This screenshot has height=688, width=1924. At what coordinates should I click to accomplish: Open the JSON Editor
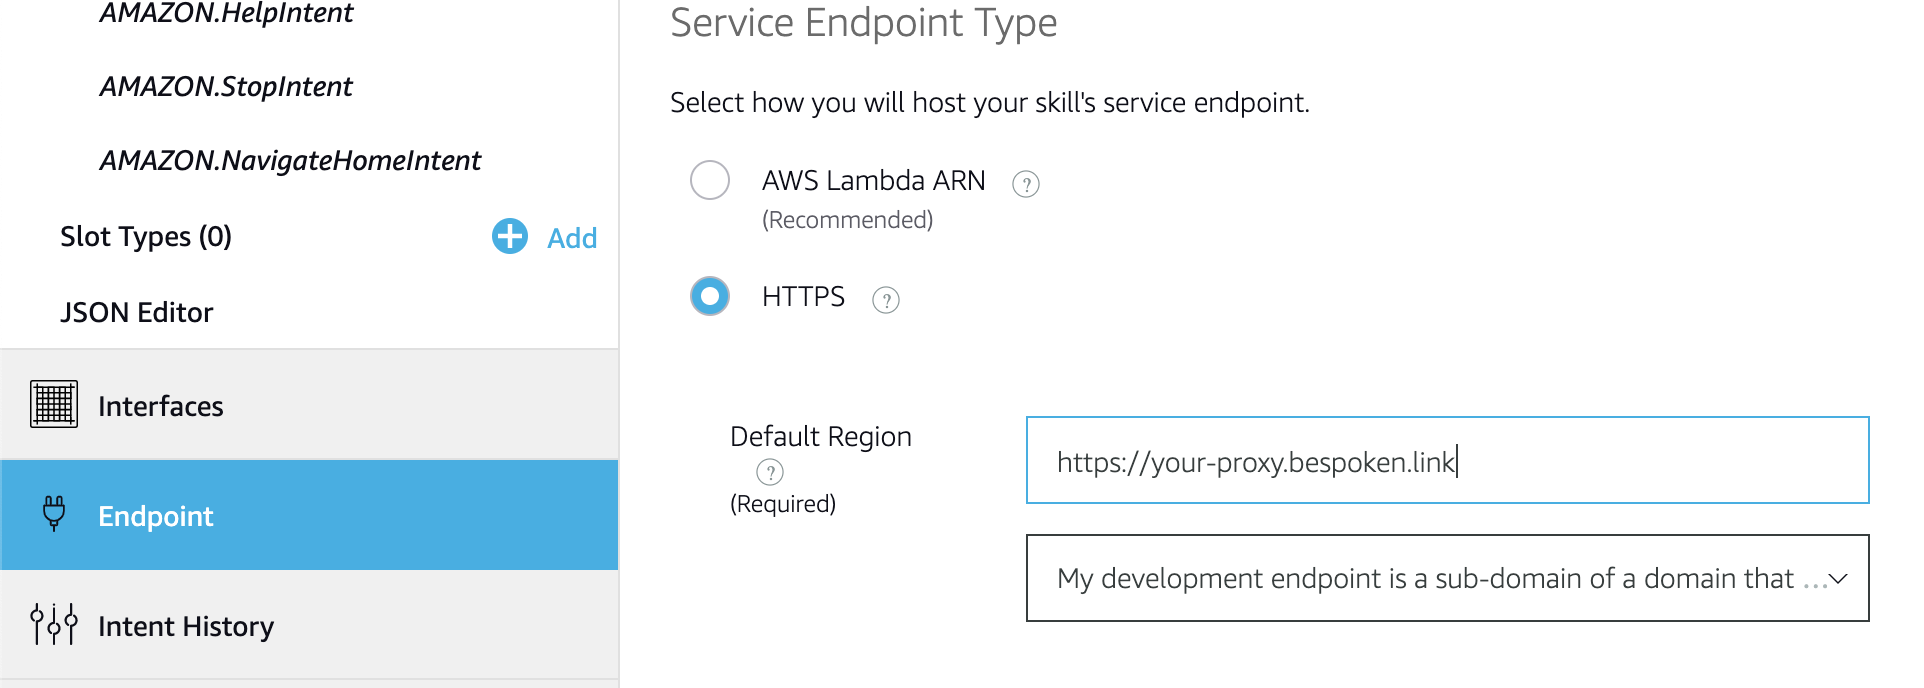[137, 312]
